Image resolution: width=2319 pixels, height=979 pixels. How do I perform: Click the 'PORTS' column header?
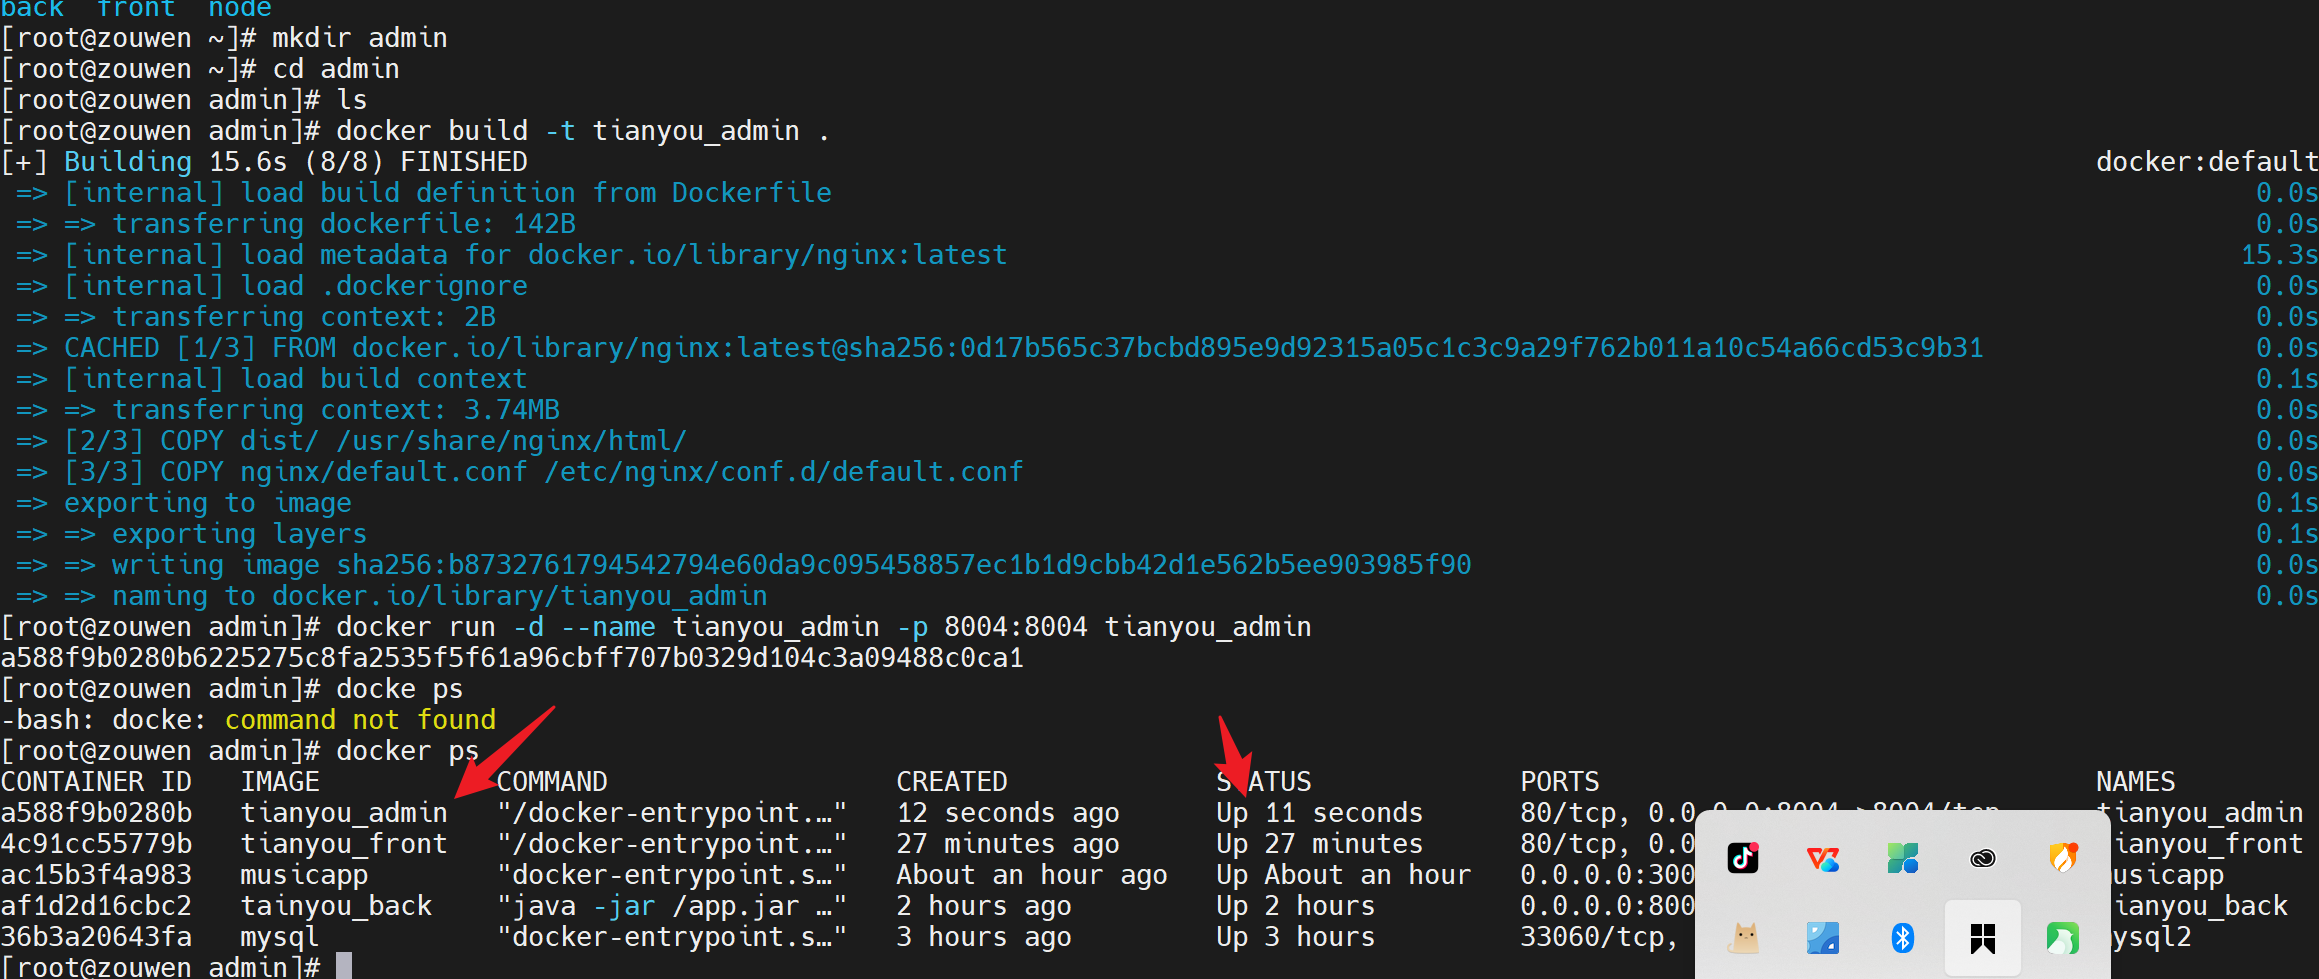(1560, 782)
